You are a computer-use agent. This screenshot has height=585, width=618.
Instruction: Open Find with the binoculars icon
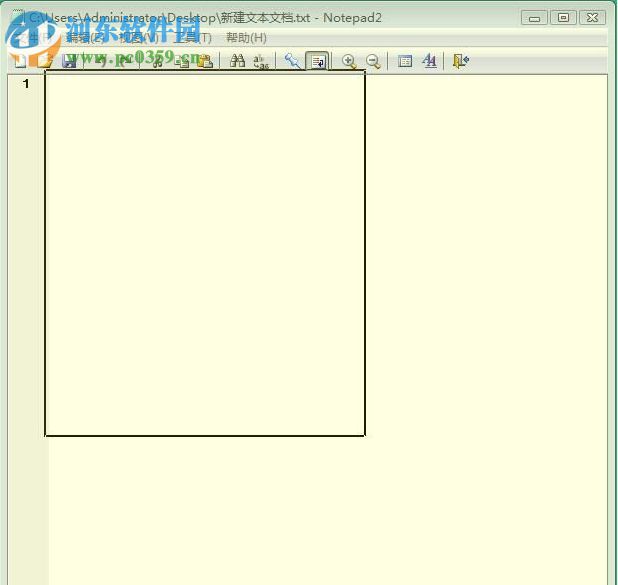click(x=237, y=61)
